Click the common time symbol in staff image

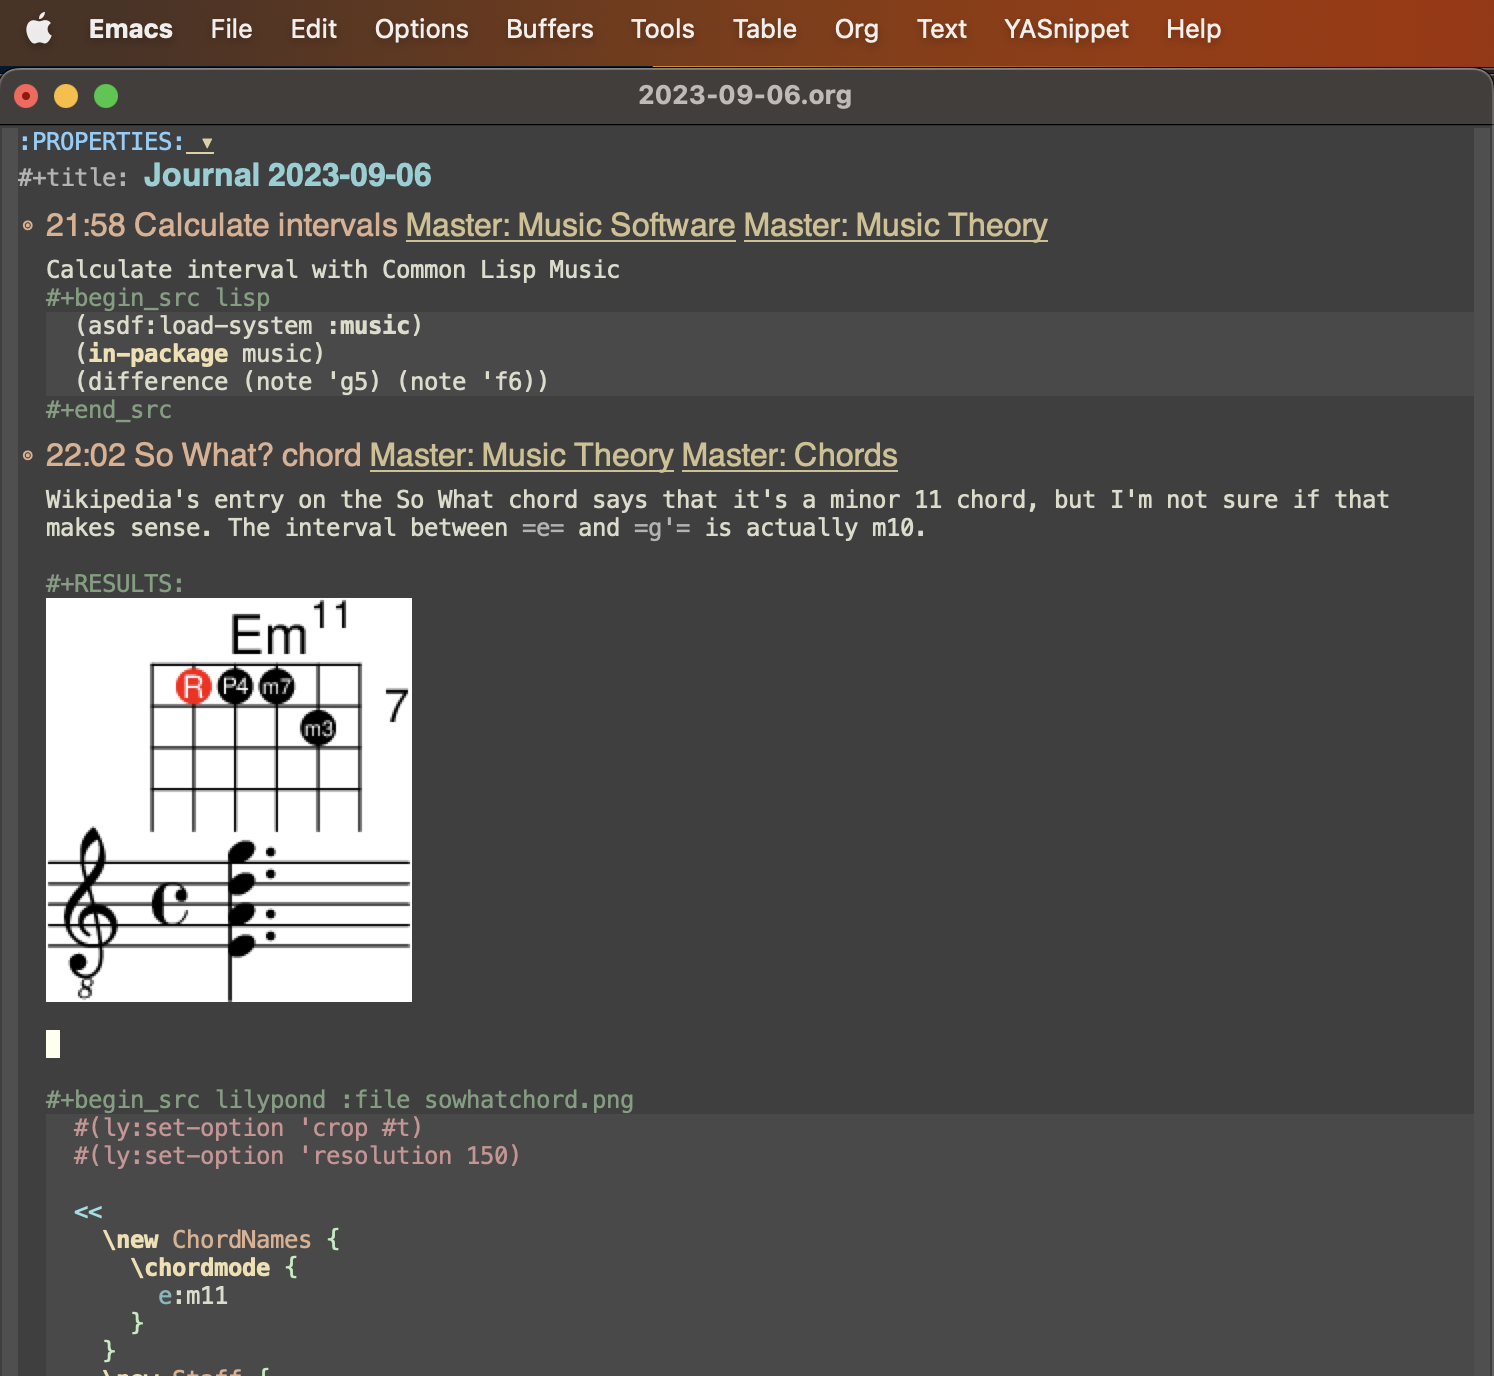point(169,903)
